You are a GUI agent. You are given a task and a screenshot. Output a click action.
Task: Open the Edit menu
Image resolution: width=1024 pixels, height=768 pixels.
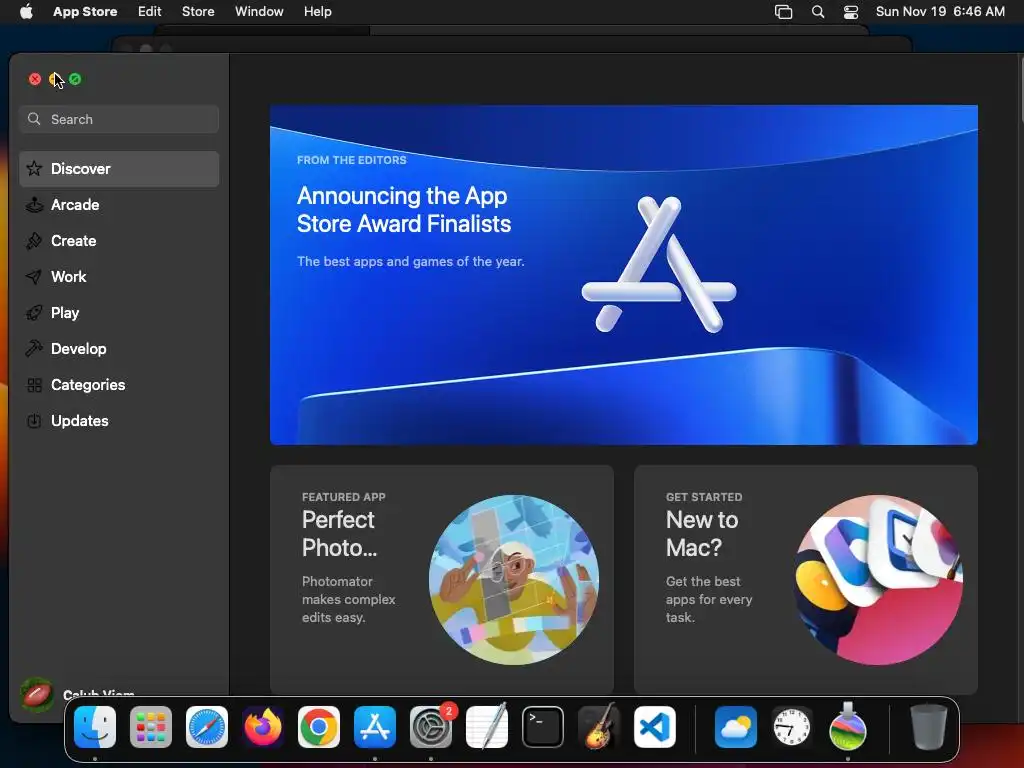(x=150, y=11)
